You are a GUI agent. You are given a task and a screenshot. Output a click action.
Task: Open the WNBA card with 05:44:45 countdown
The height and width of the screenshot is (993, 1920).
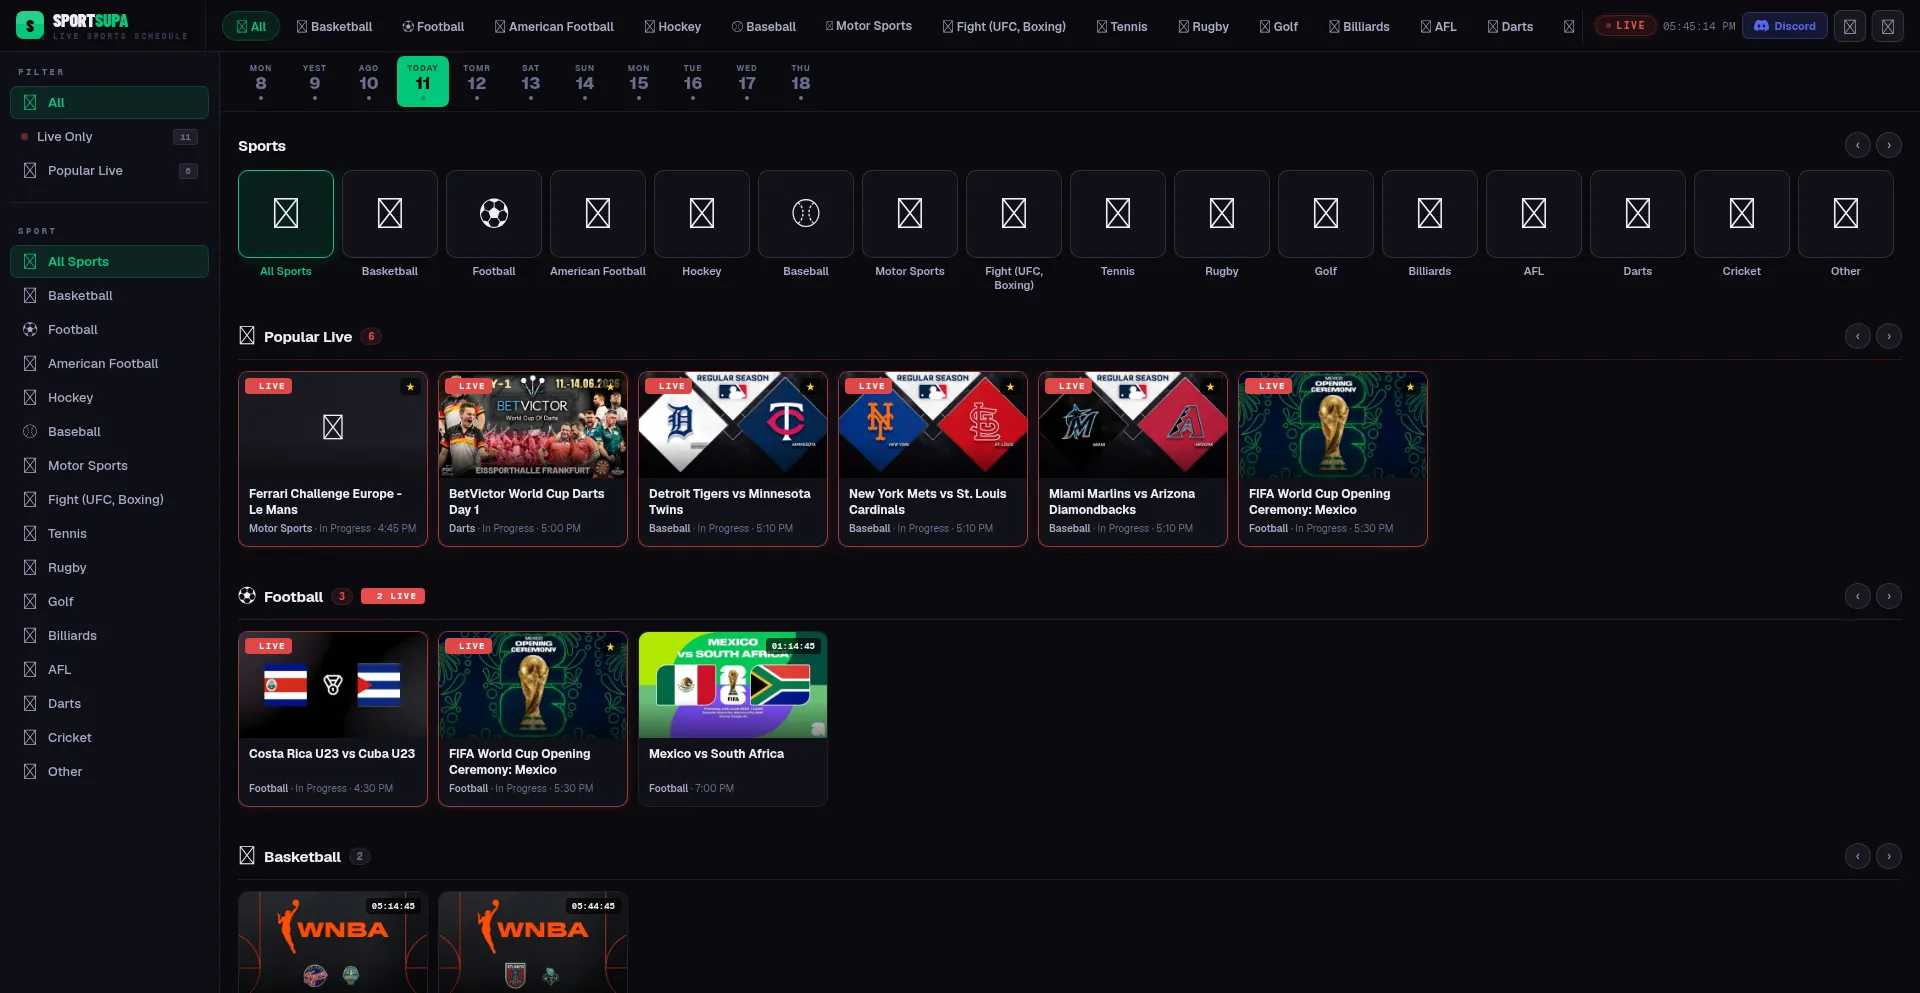(533, 942)
